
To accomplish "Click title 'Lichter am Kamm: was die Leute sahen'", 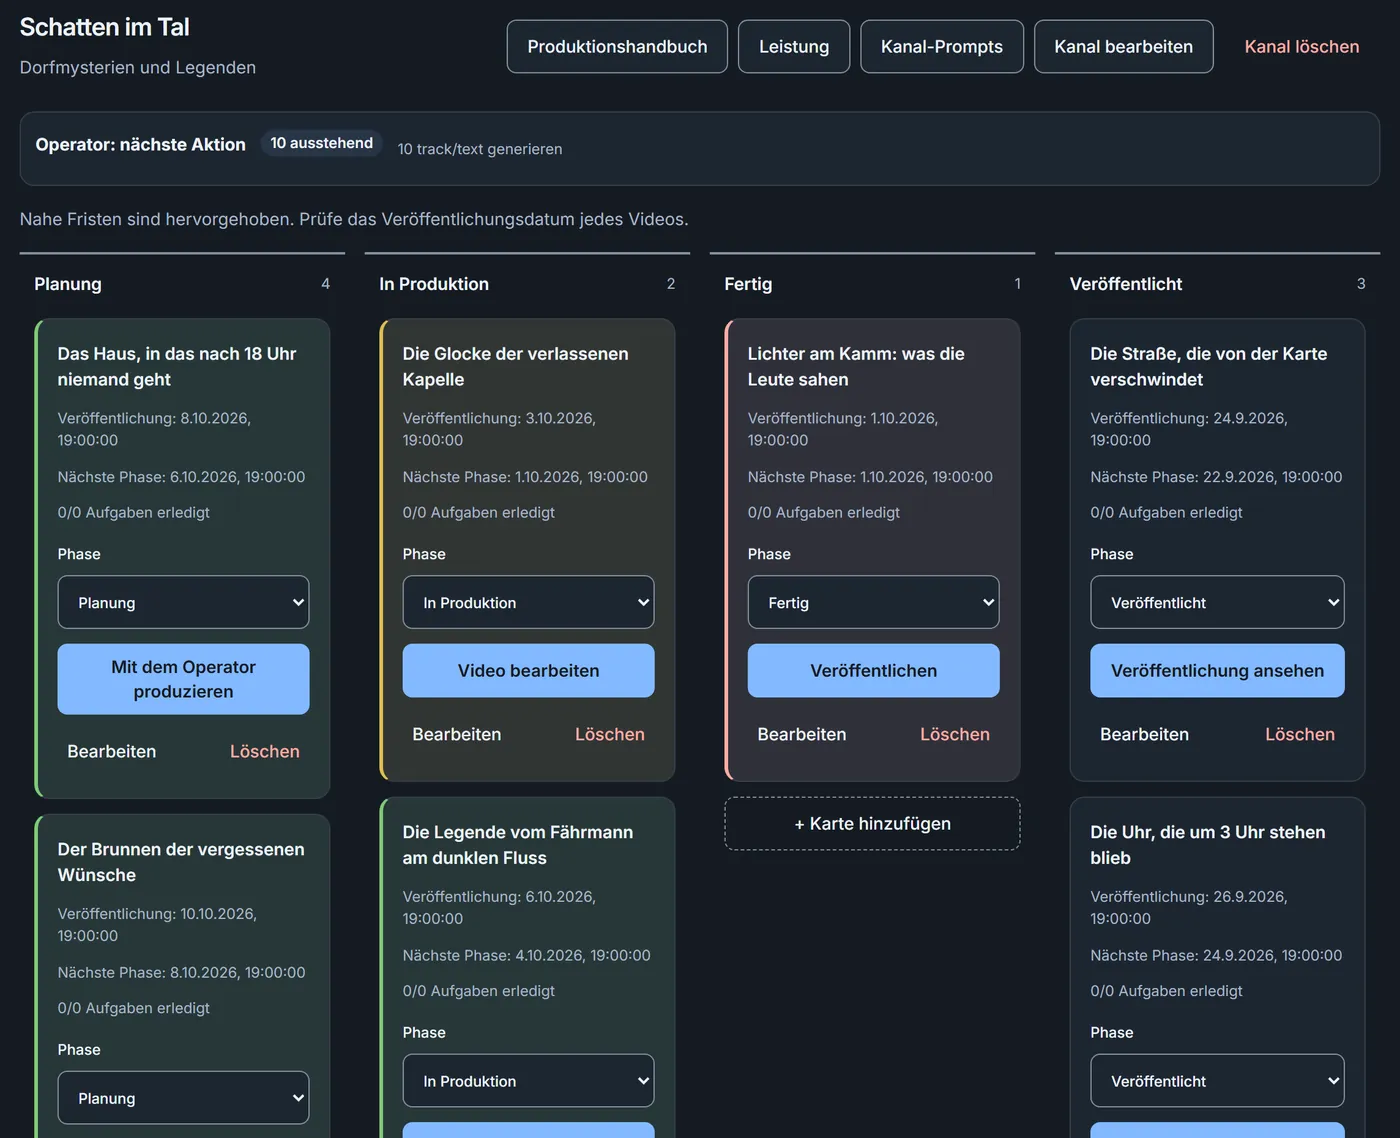I will (x=856, y=367).
